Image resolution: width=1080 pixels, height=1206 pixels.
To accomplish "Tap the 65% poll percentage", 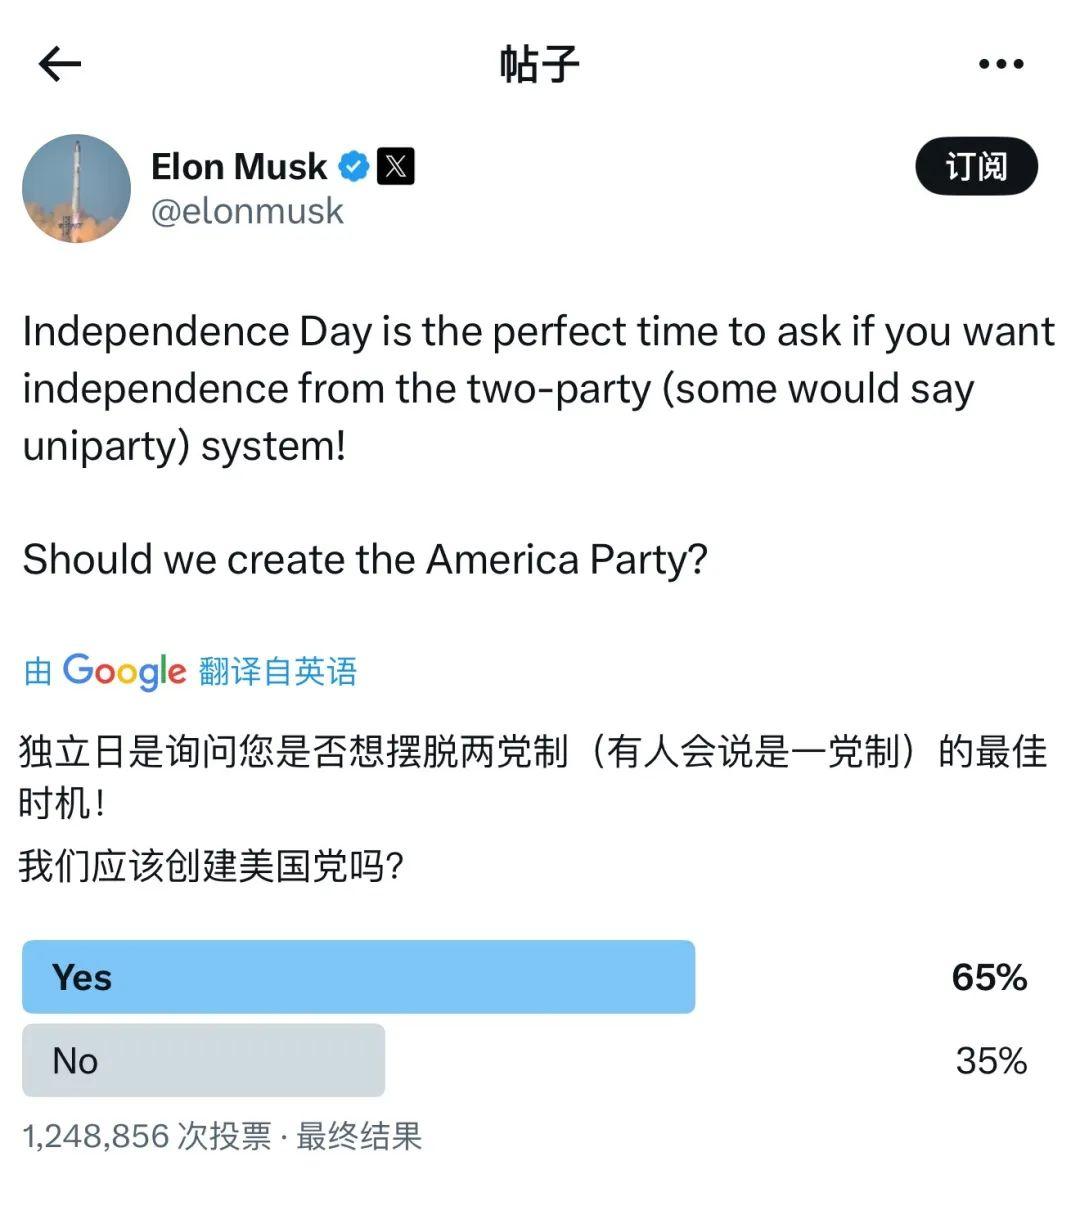I will point(989,977).
